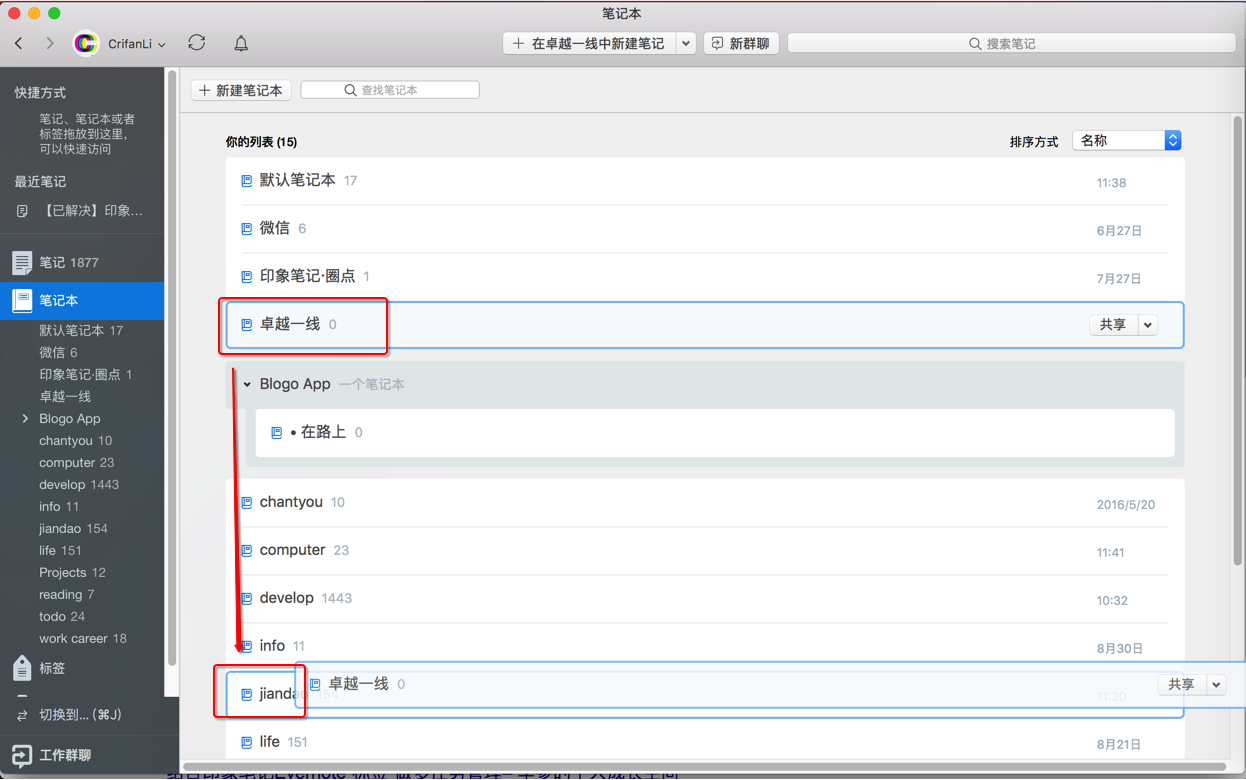1246x780 pixels.
Task: Open 微信 notebook in main list
Action: pyautogui.click(x=705, y=229)
